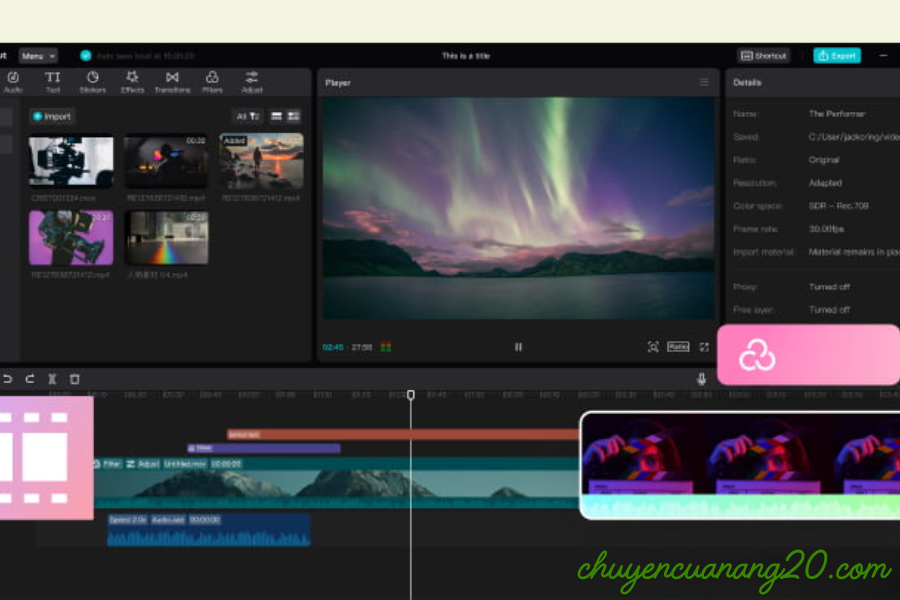Open the Adjust panel

click(x=252, y=81)
